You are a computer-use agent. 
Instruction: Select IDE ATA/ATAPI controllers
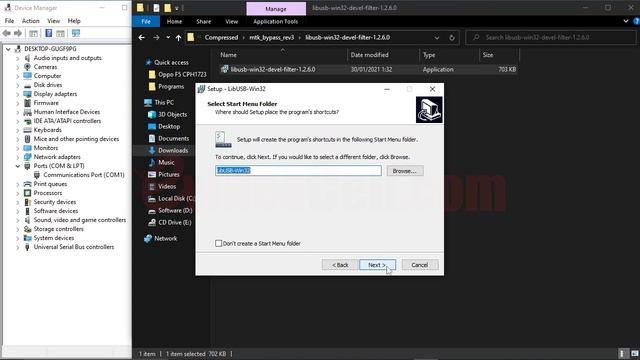coord(67,121)
